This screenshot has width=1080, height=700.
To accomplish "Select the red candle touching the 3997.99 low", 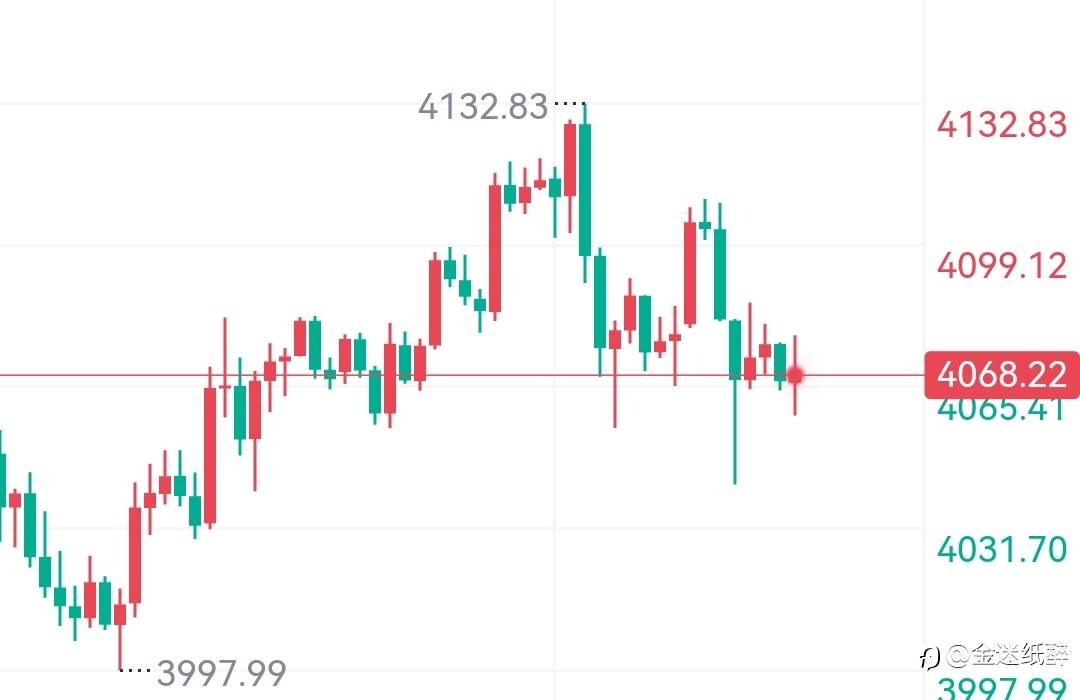I will 120,614.
